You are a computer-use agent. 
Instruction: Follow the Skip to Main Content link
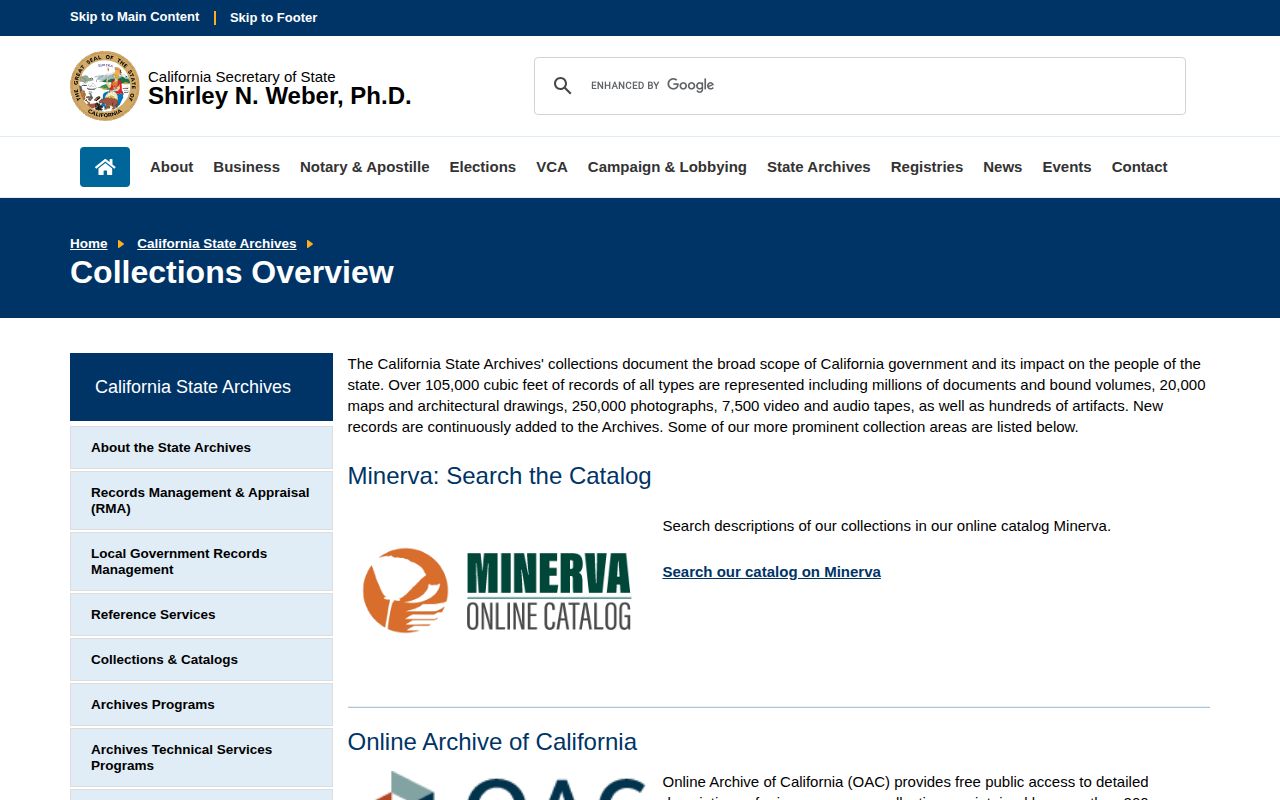pyautogui.click(x=135, y=17)
